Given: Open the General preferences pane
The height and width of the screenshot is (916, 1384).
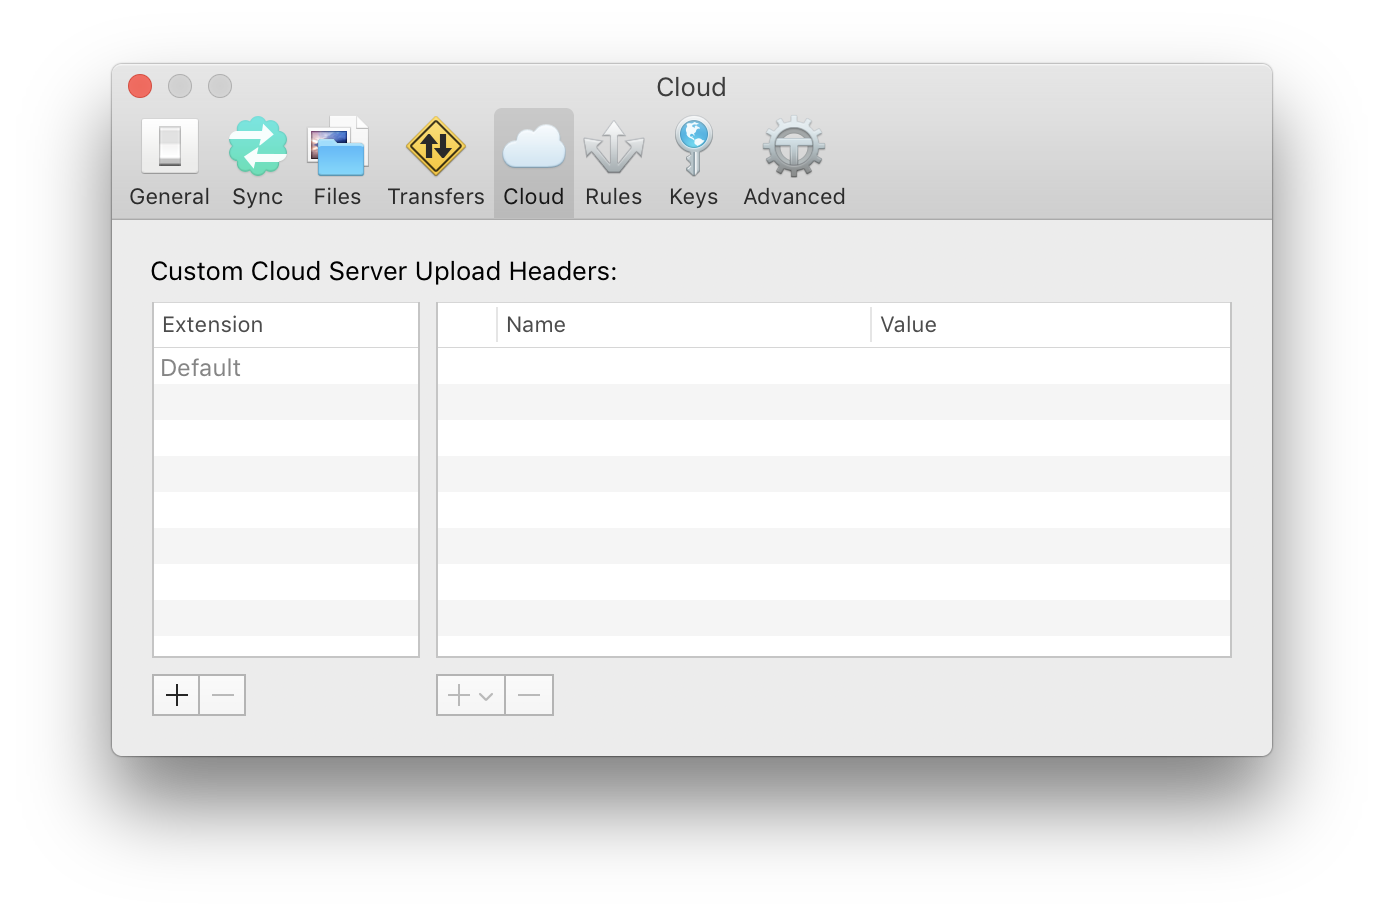Looking at the screenshot, I should tap(169, 163).
